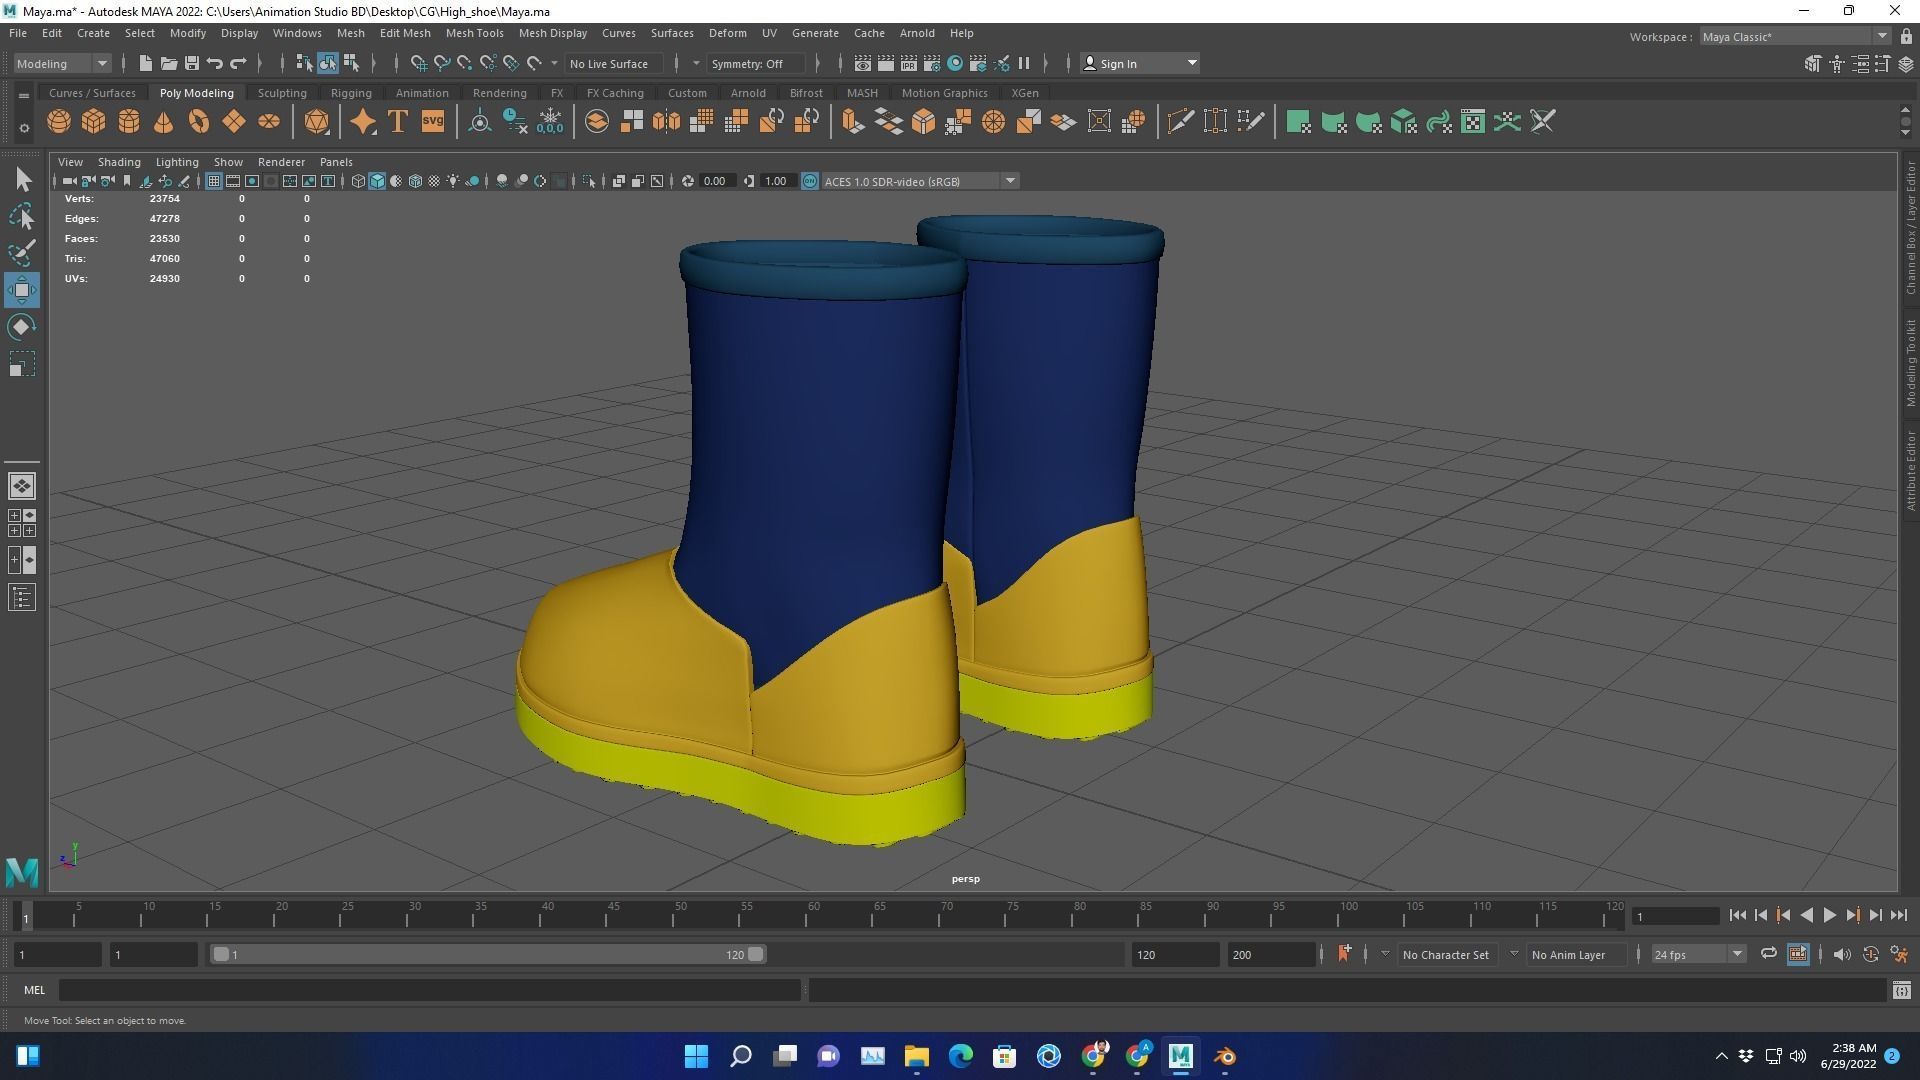Click the Select tool arrow

click(22, 180)
